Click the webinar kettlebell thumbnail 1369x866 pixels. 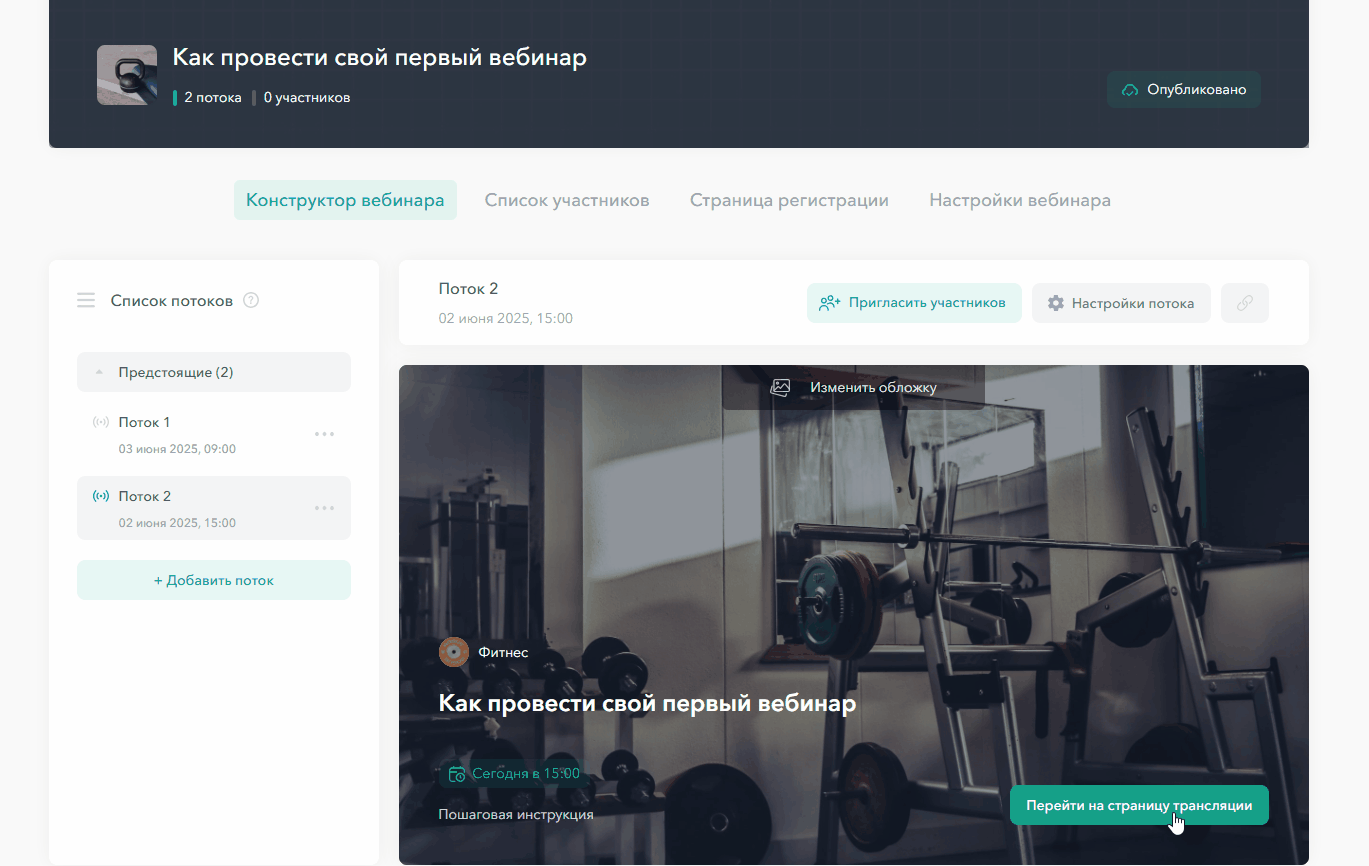pyautogui.click(x=127, y=75)
